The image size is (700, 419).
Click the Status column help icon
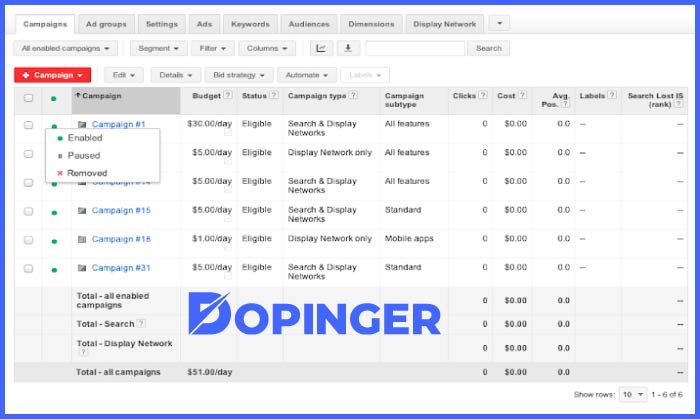tap(274, 95)
